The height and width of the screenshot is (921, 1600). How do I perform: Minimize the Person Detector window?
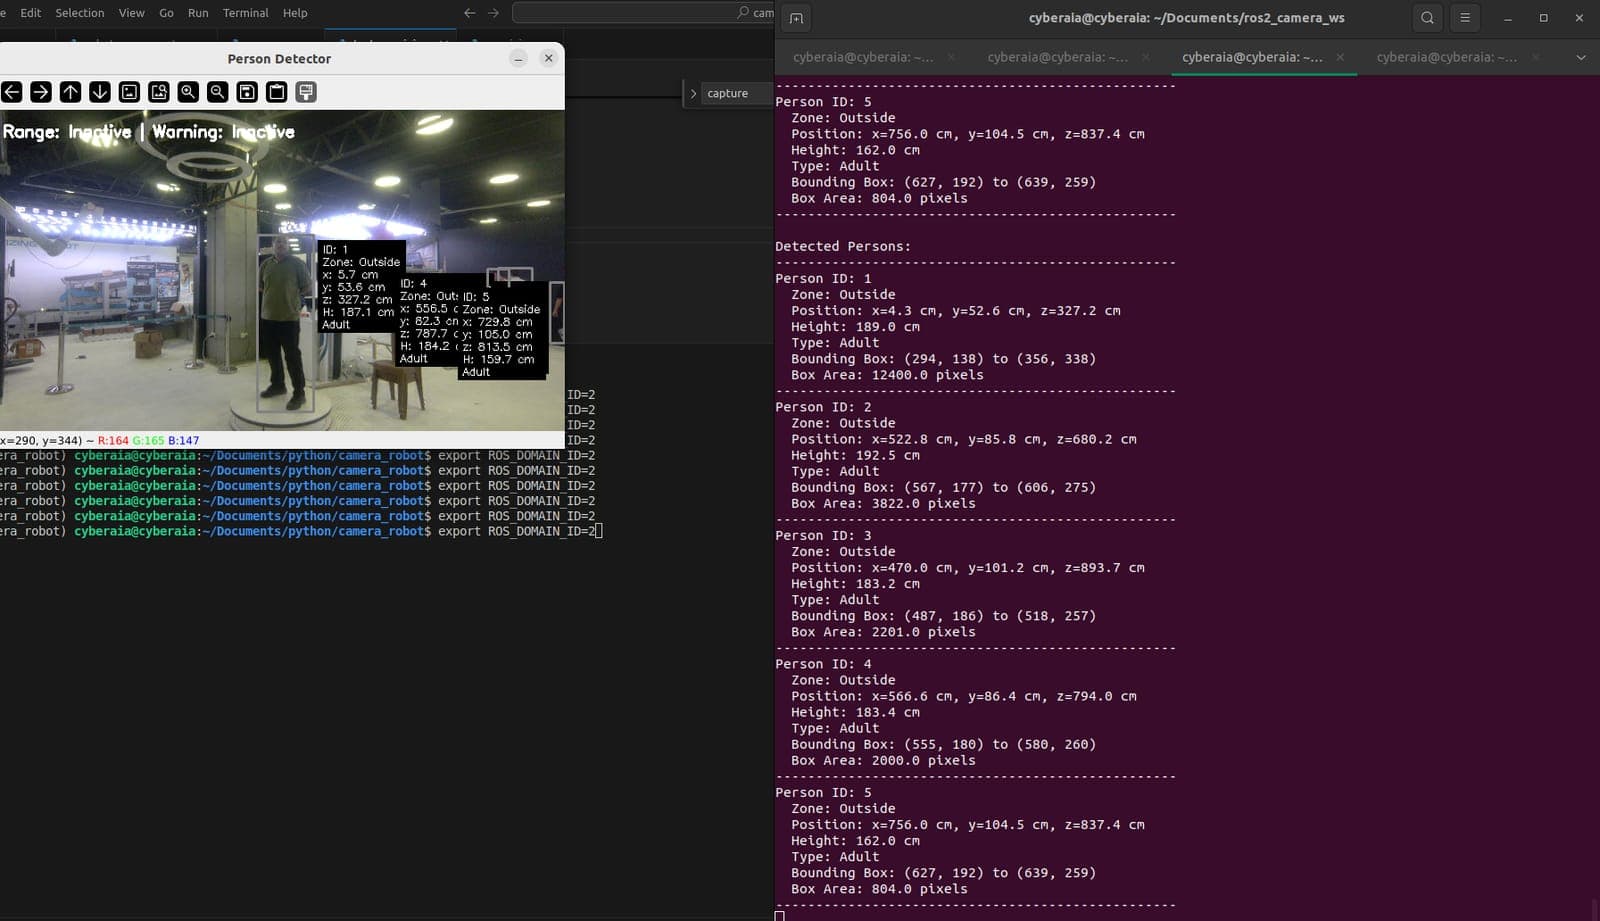(518, 58)
